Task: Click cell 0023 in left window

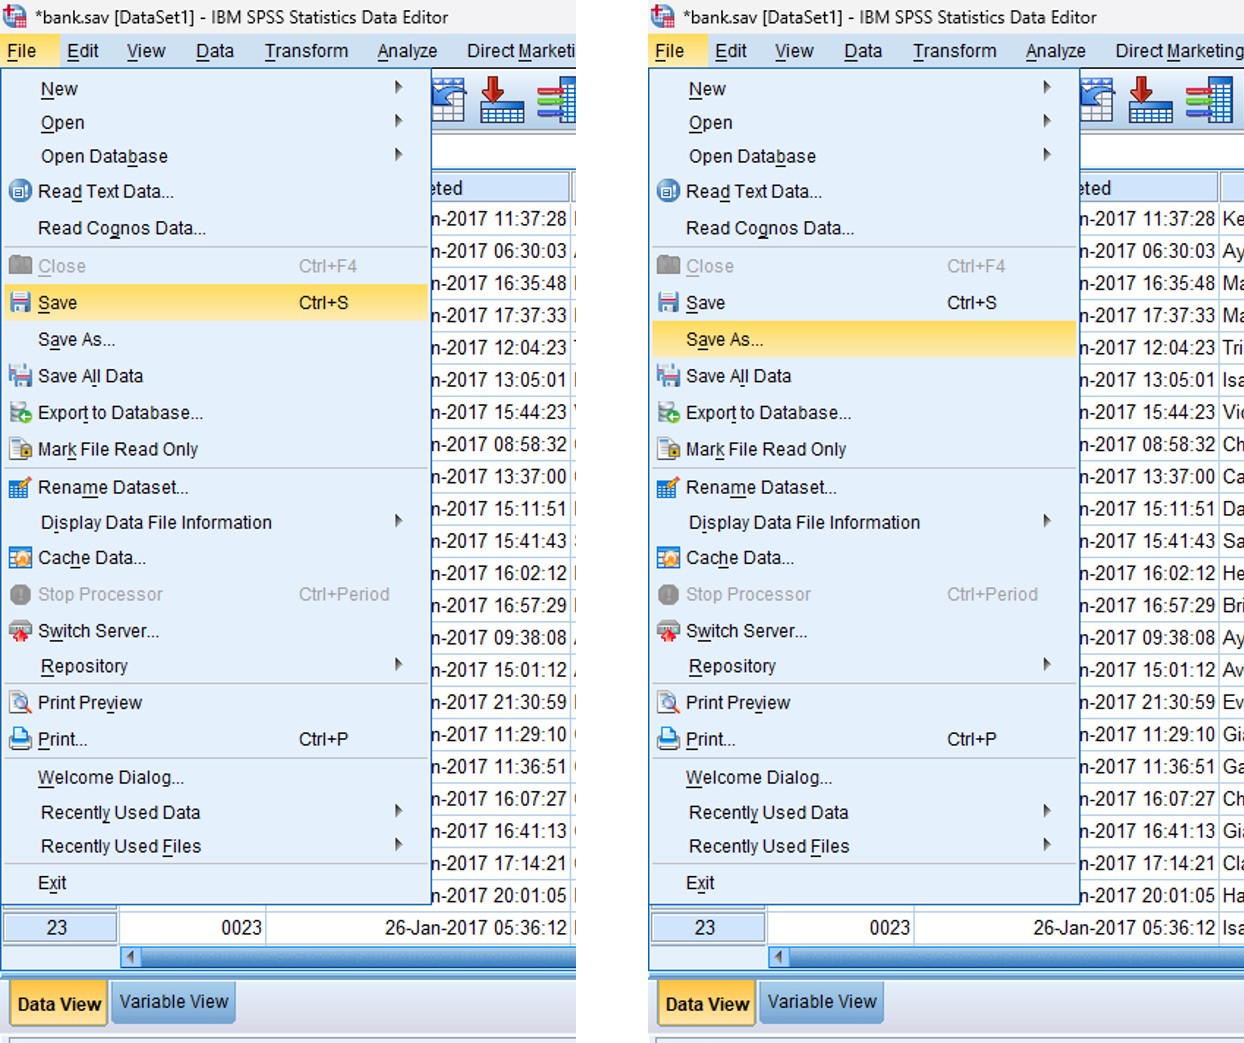Action: point(193,928)
